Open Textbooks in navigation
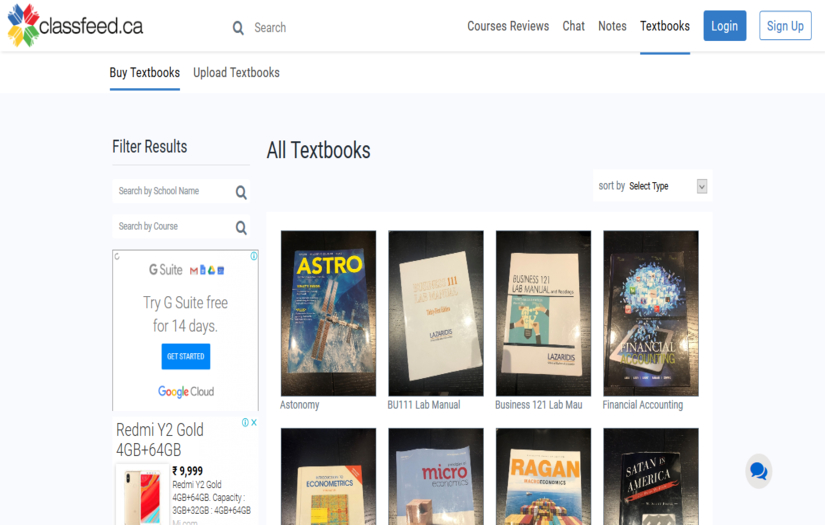The image size is (825, 525). (665, 26)
